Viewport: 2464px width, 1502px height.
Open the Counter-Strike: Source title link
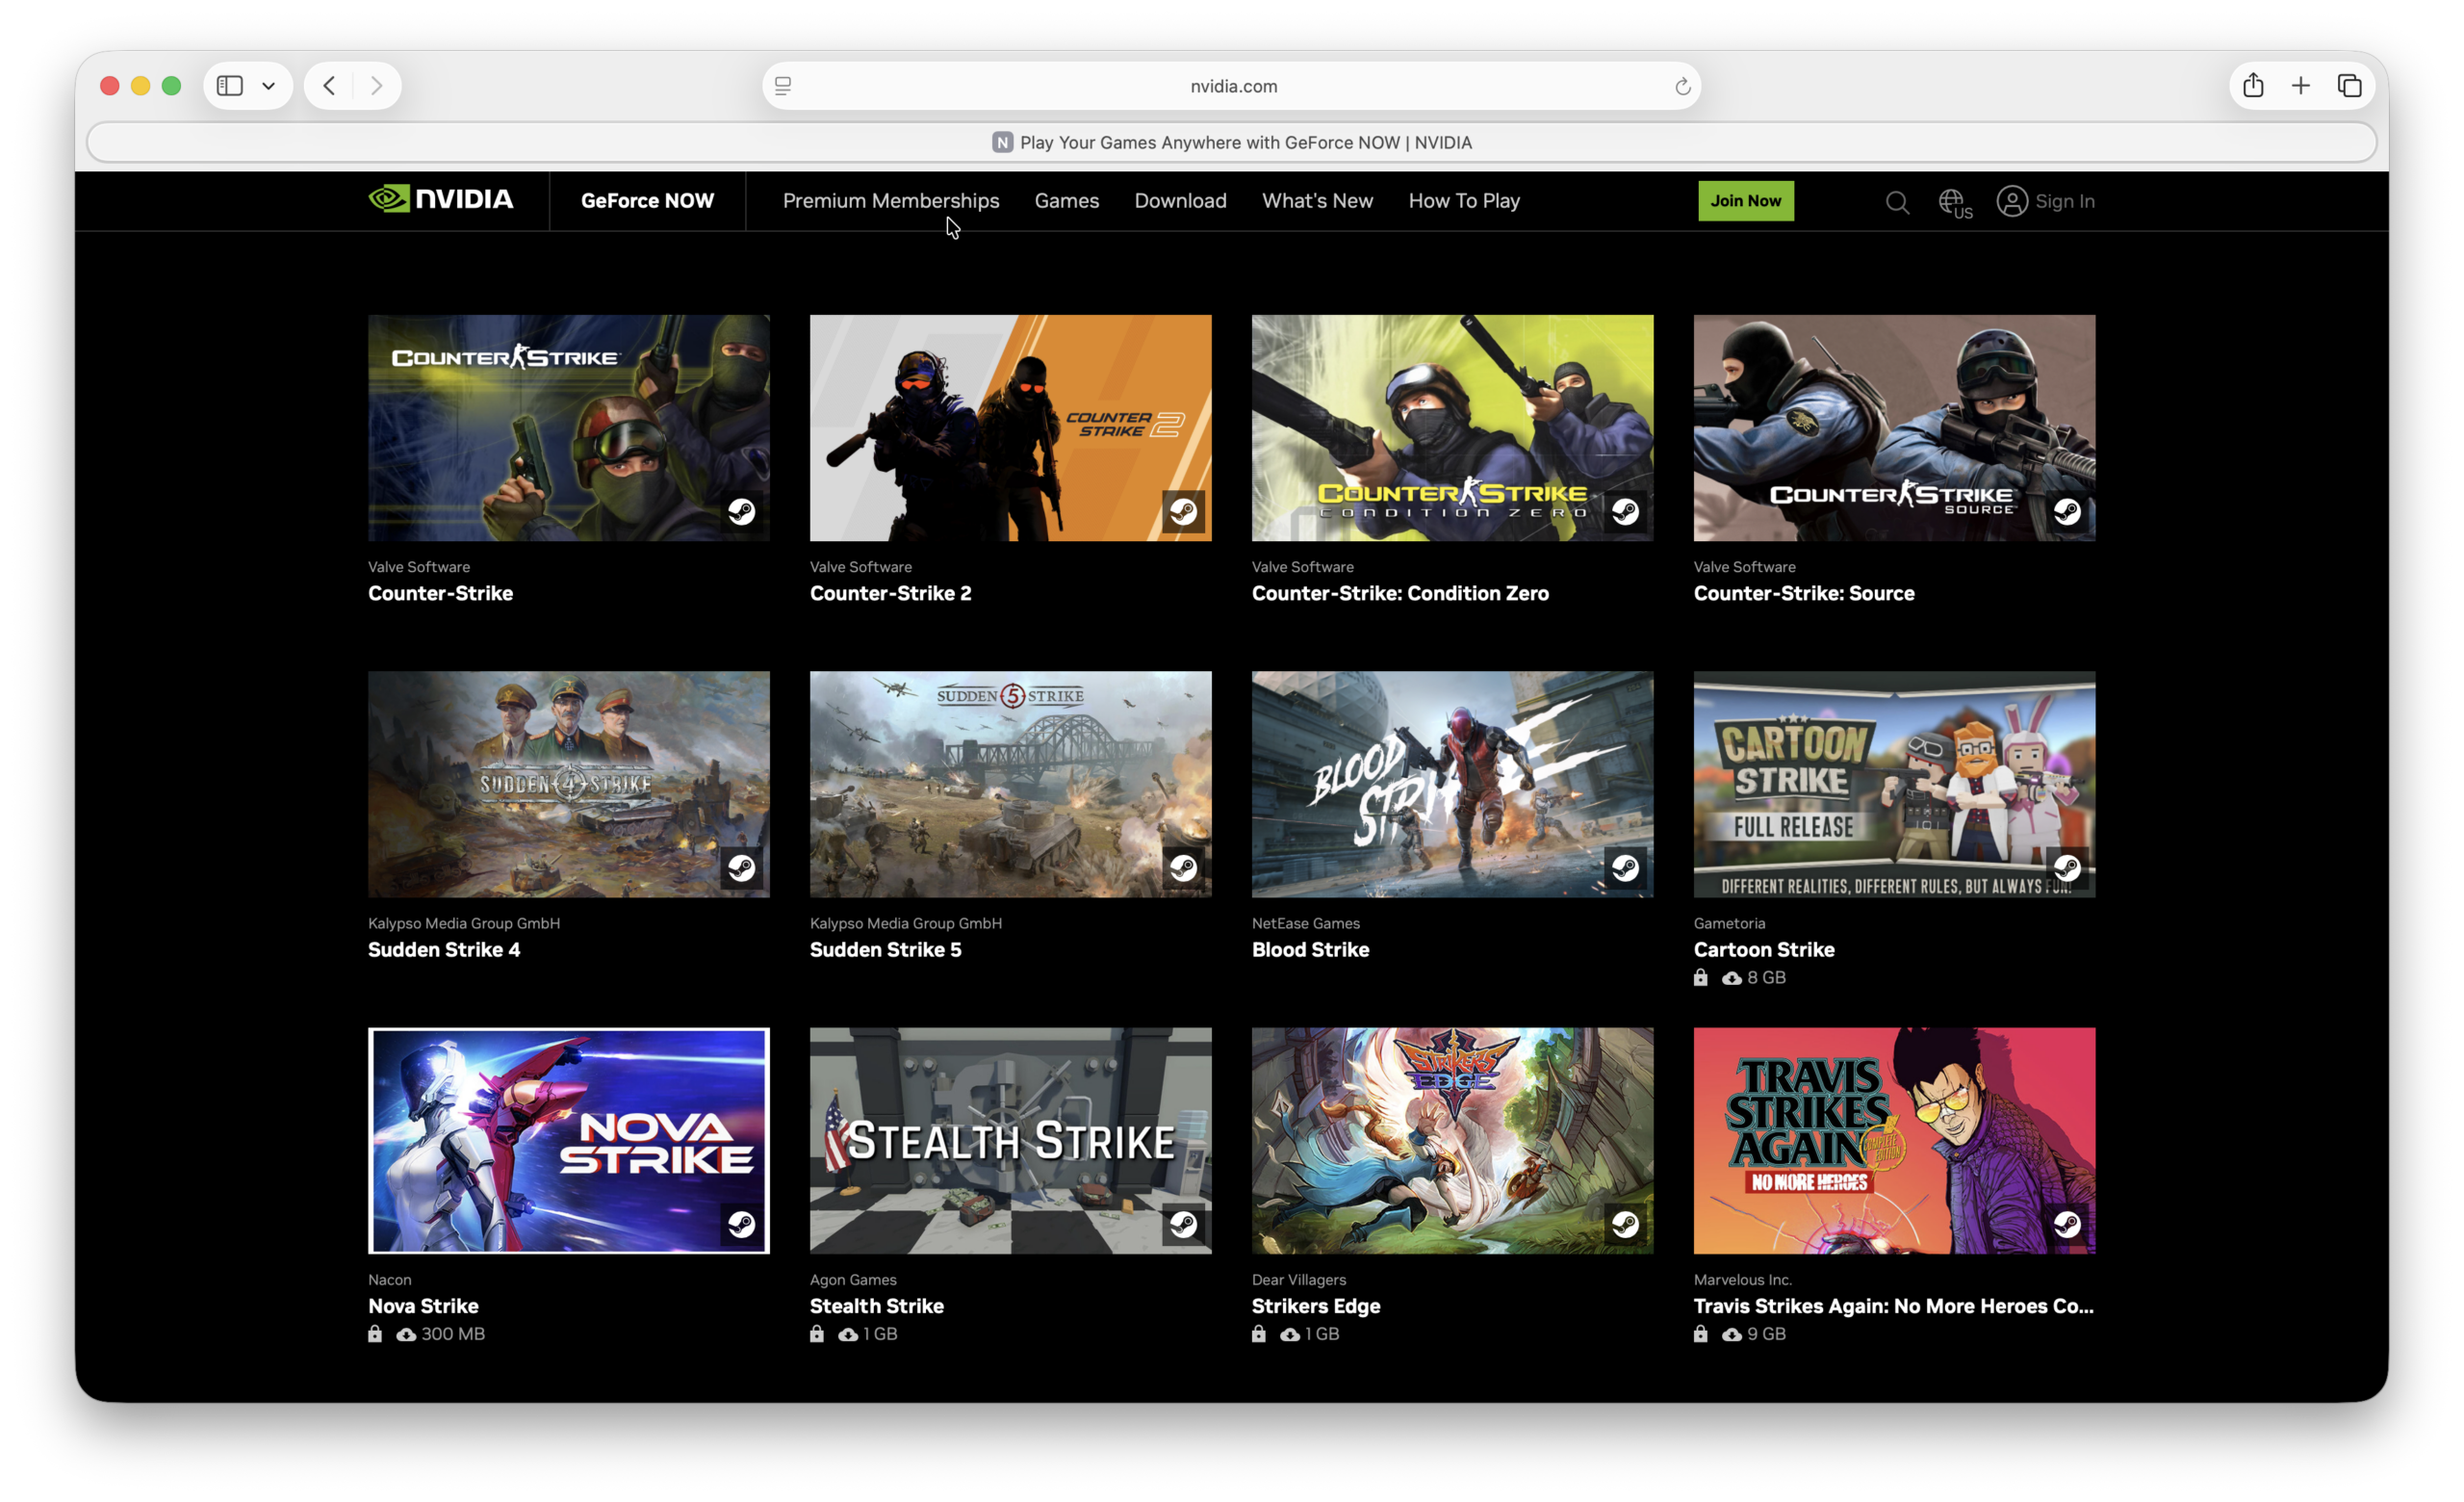[x=1804, y=593]
